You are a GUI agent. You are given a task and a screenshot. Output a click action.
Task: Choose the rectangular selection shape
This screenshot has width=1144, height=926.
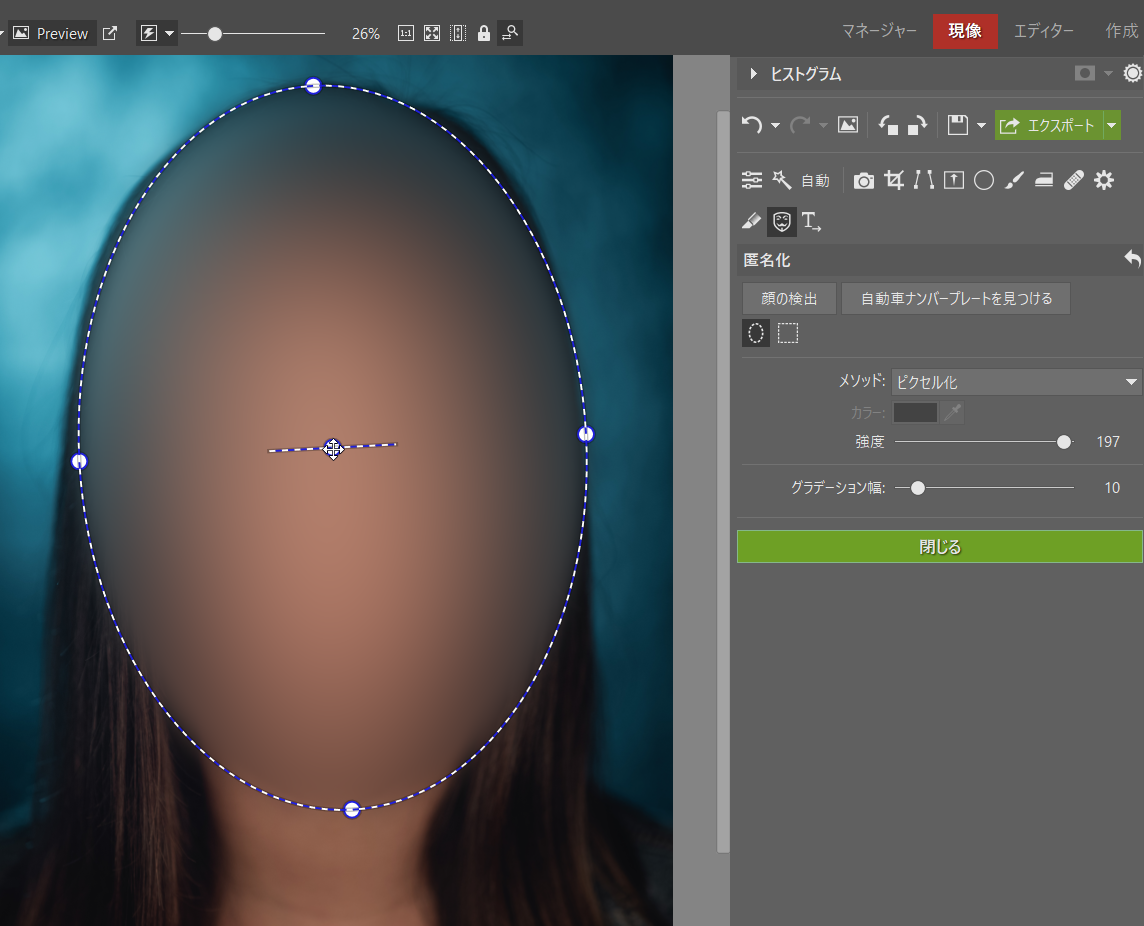(788, 333)
